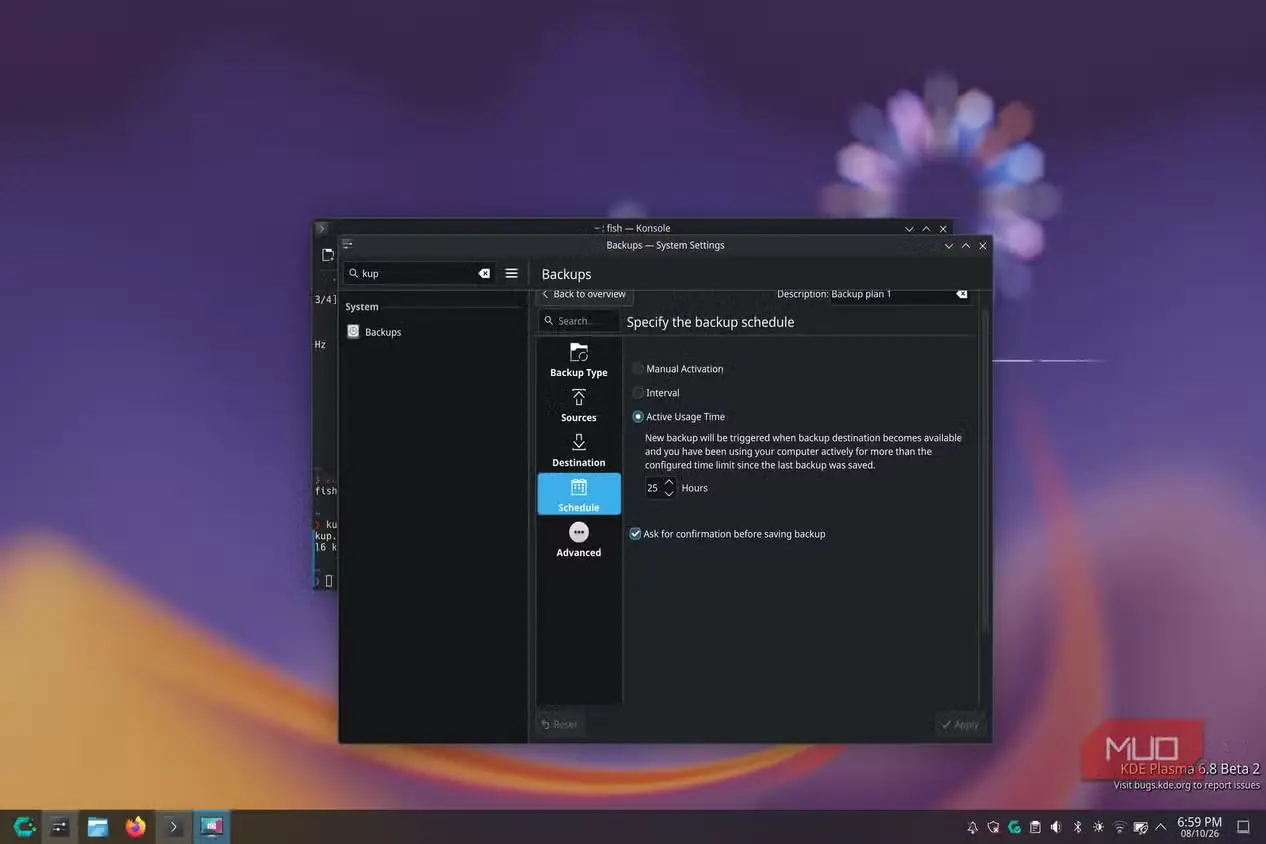The height and width of the screenshot is (844, 1266).
Task: Decrease the hours value with down arrow
Action: tap(669, 493)
